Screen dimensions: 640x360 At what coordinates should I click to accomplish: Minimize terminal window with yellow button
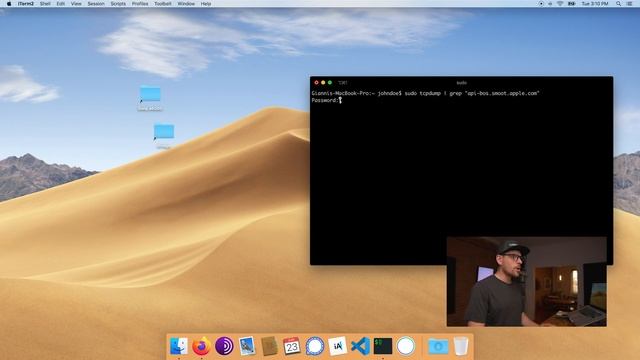(x=323, y=82)
